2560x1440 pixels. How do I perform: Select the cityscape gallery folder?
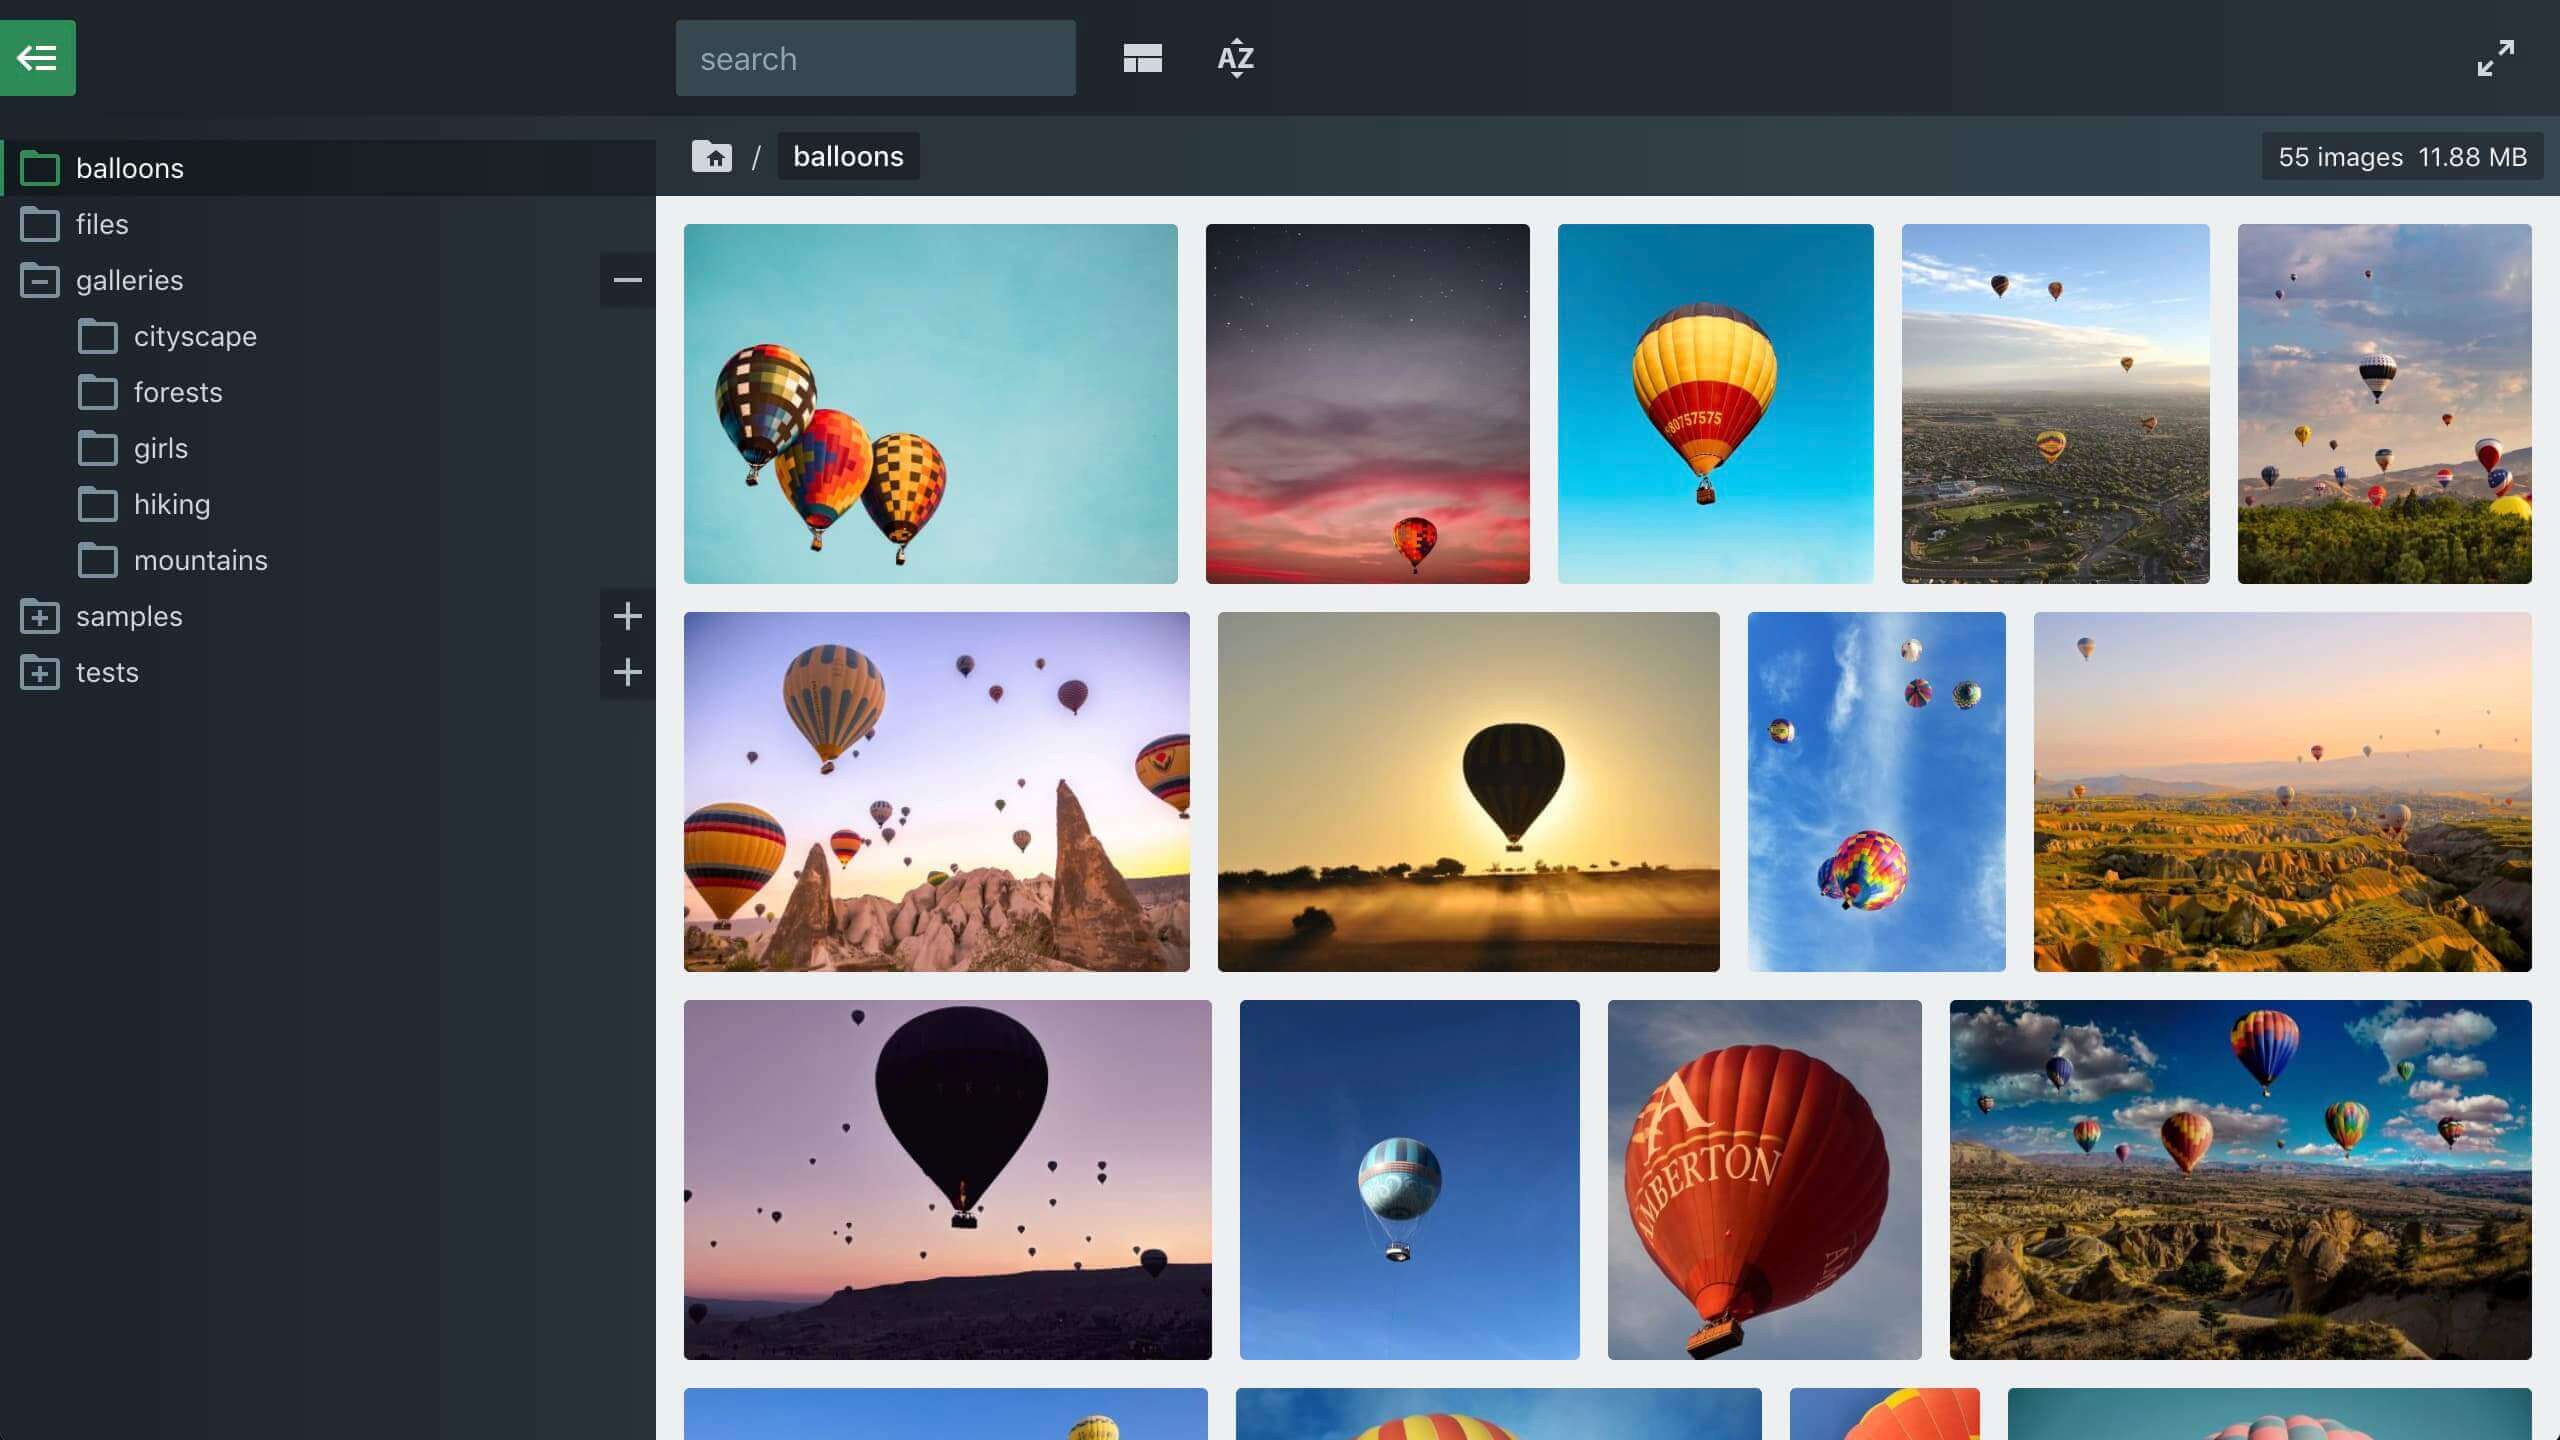tap(195, 336)
